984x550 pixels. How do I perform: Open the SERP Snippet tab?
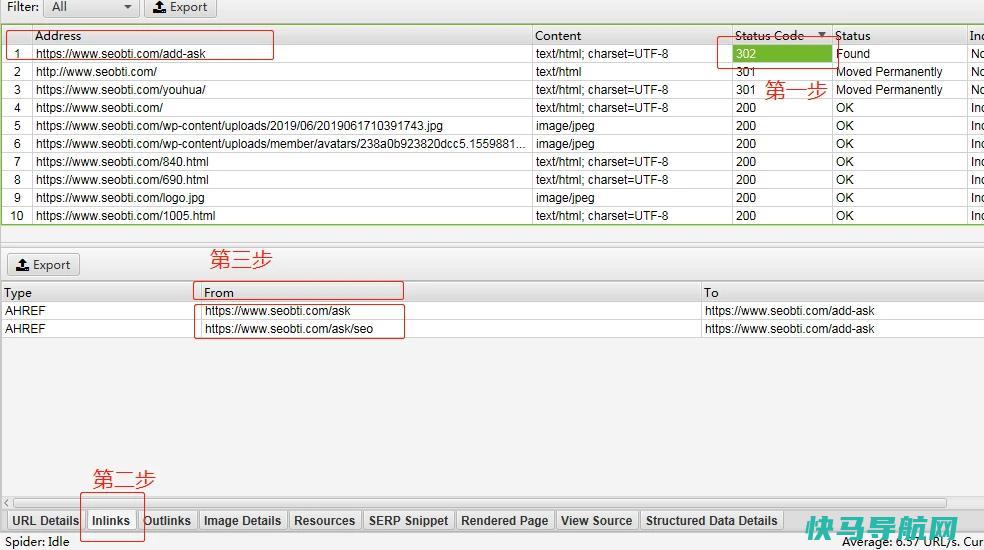(x=409, y=520)
